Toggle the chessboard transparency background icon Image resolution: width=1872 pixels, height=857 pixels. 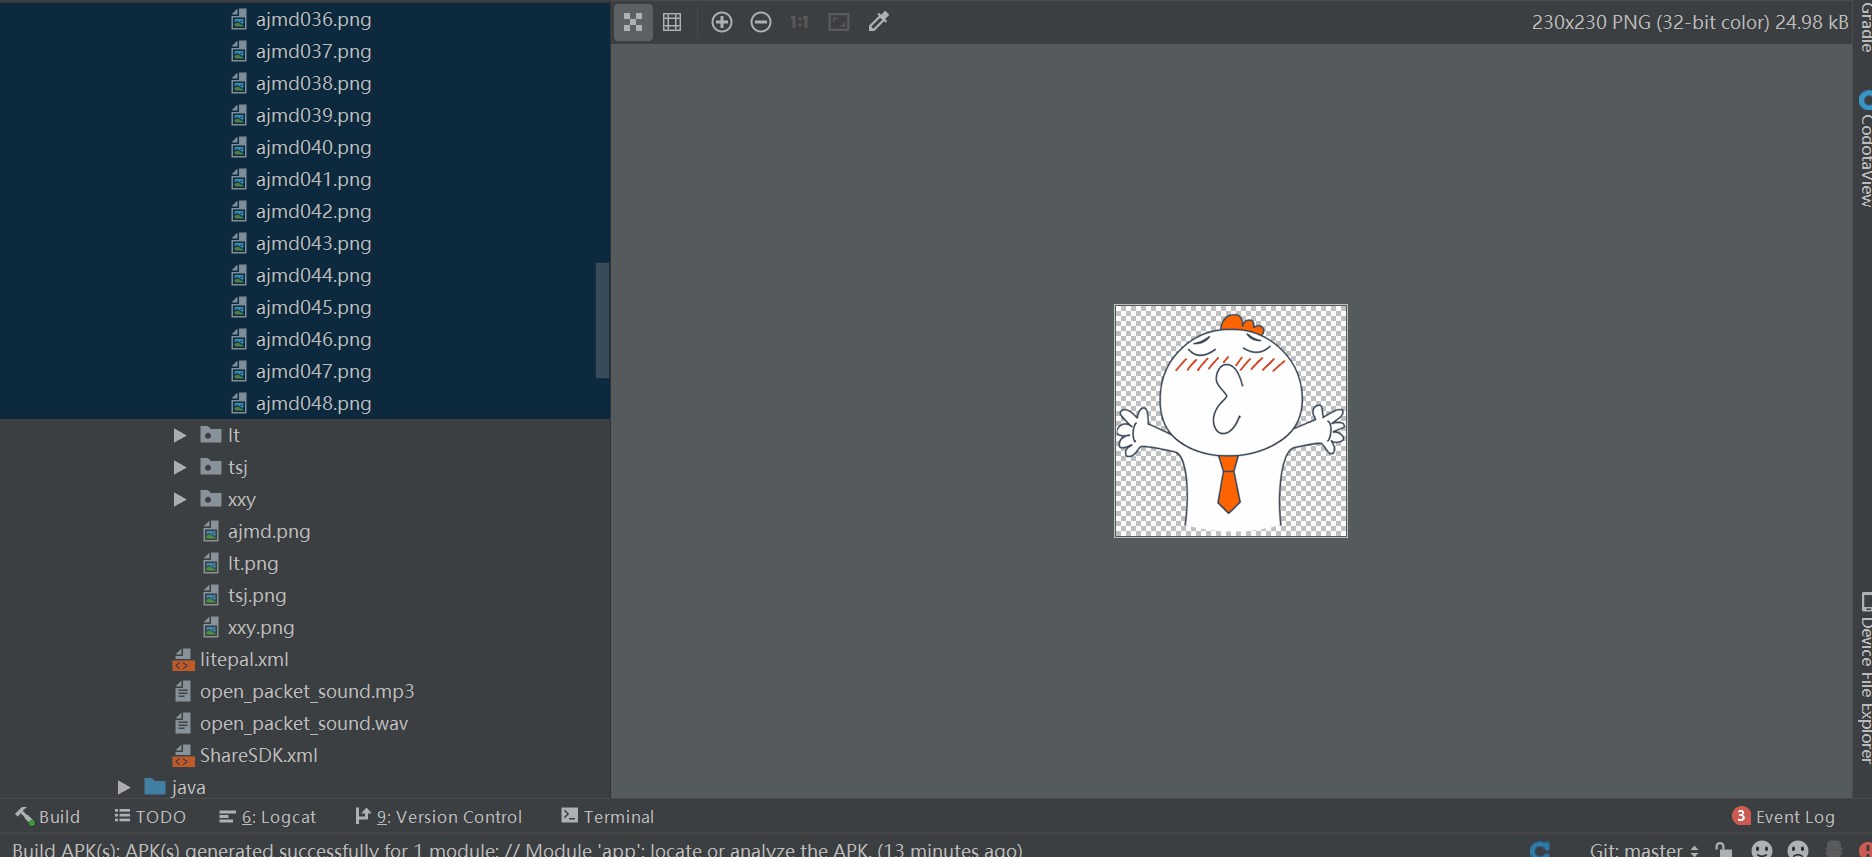coord(633,22)
